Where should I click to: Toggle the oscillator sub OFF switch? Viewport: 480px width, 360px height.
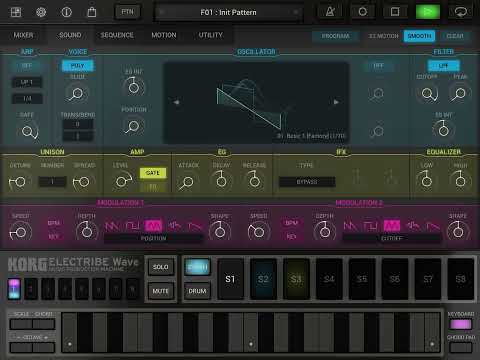point(378,66)
